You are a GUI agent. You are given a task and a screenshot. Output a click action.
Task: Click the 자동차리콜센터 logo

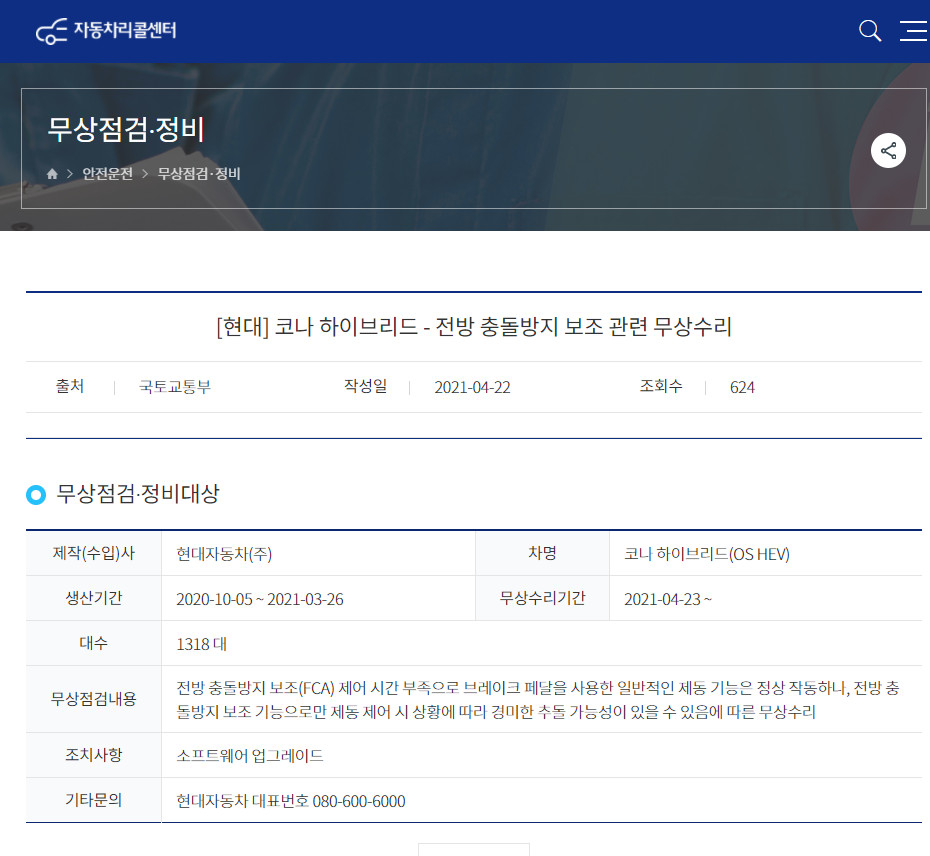click(x=106, y=30)
